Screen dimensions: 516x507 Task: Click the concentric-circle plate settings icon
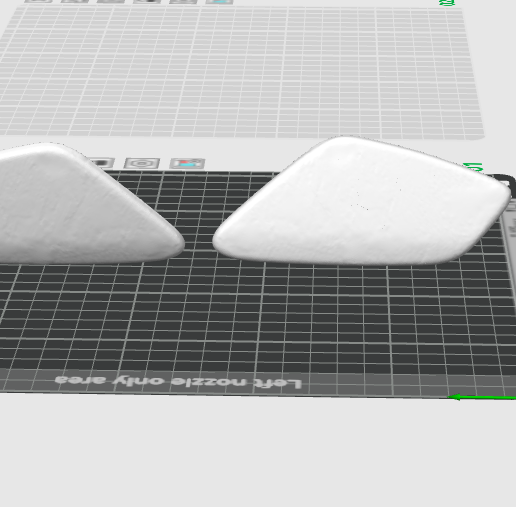point(142,163)
